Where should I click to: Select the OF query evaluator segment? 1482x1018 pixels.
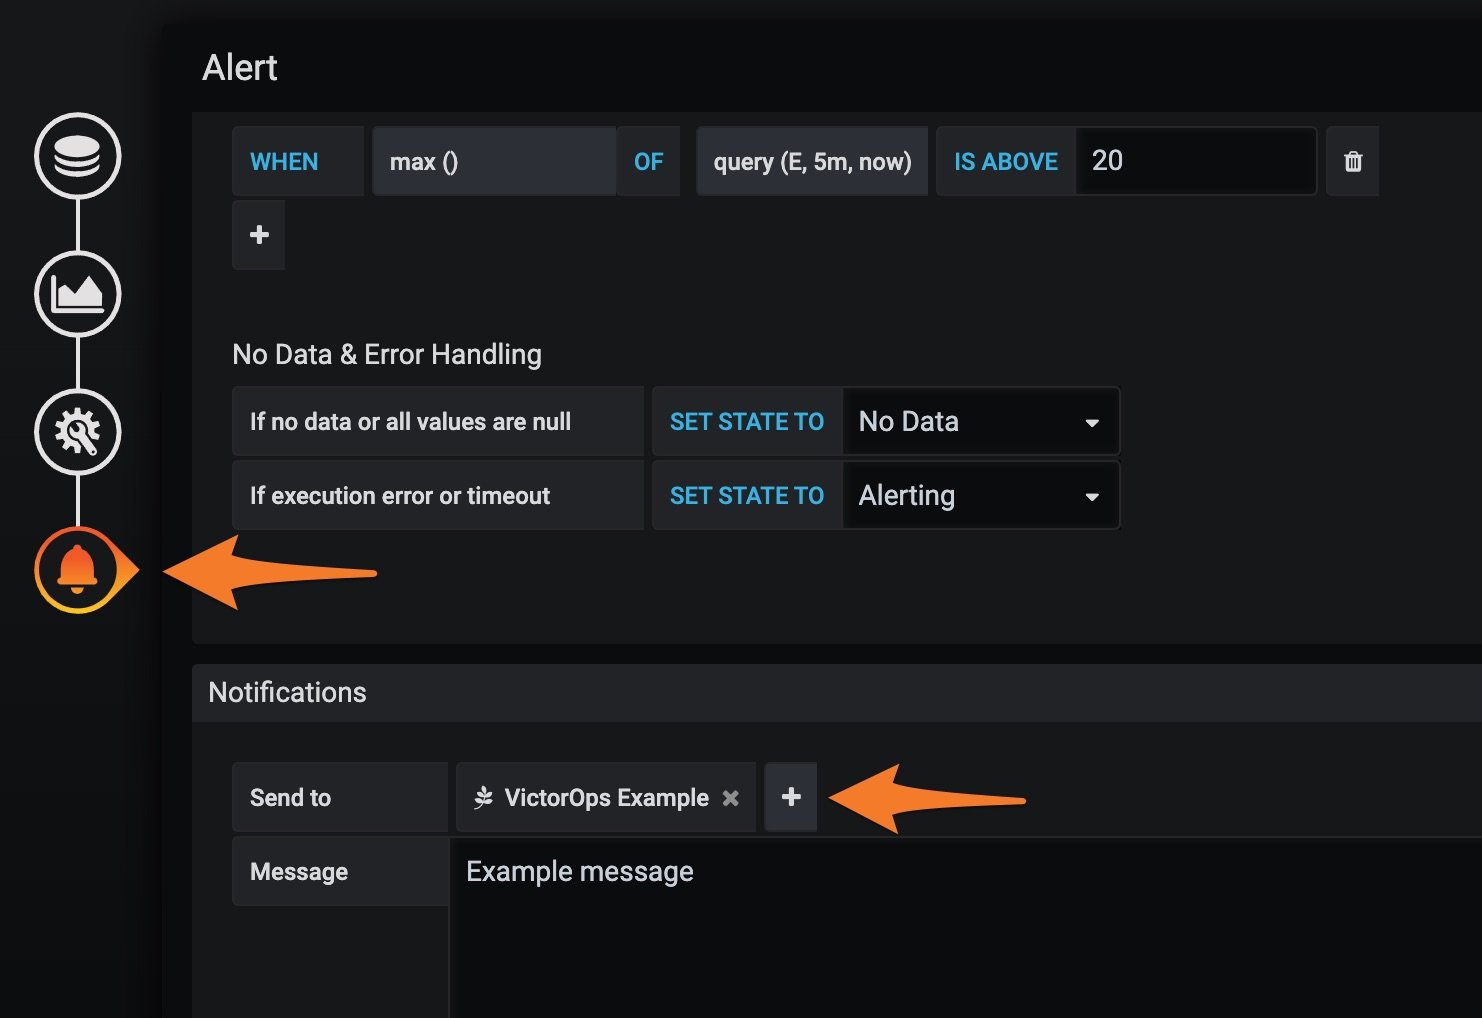[648, 161]
